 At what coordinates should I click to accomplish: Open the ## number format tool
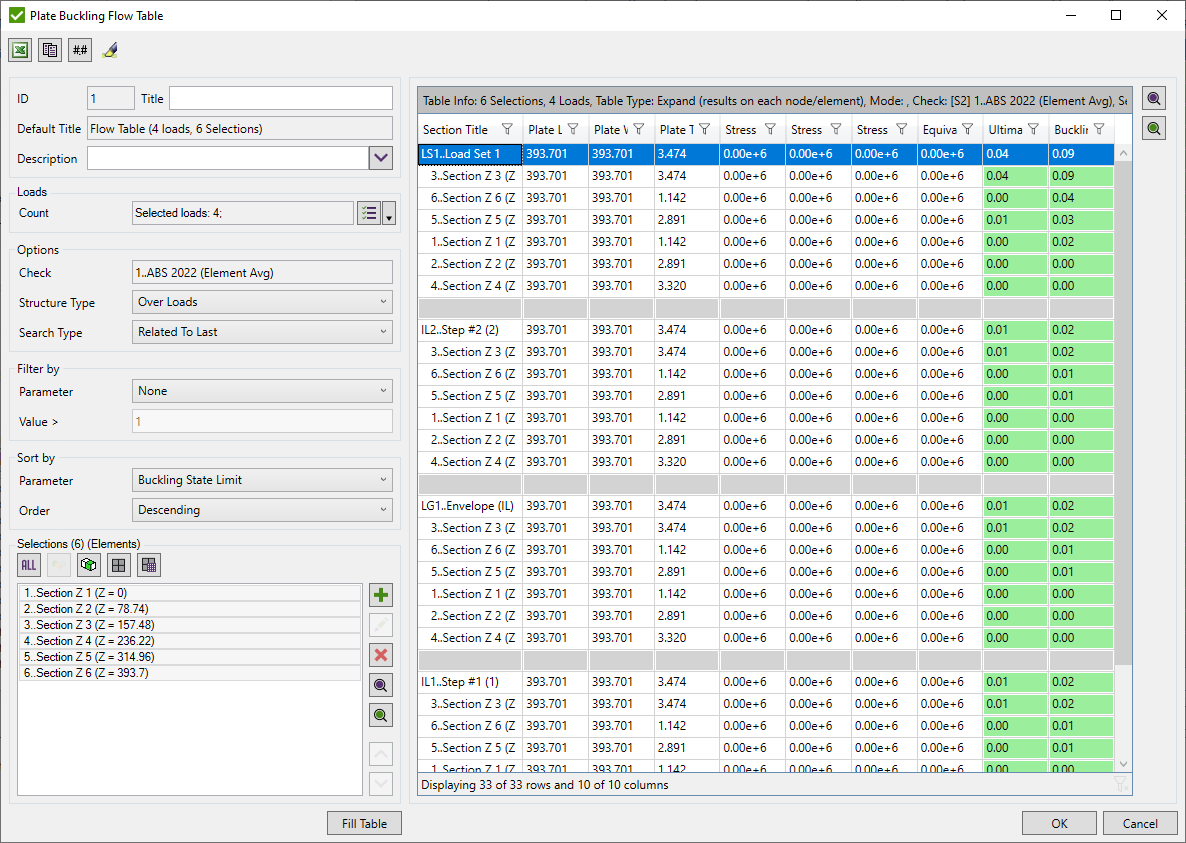coord(79,49)
